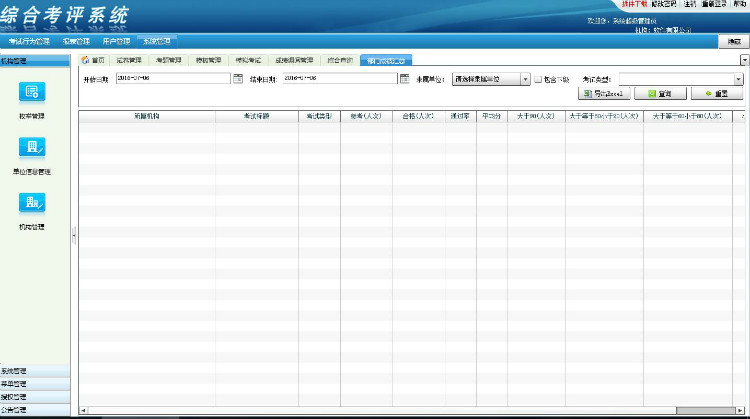Click right arrow of horizontal scrollbar

click(740, 410)
